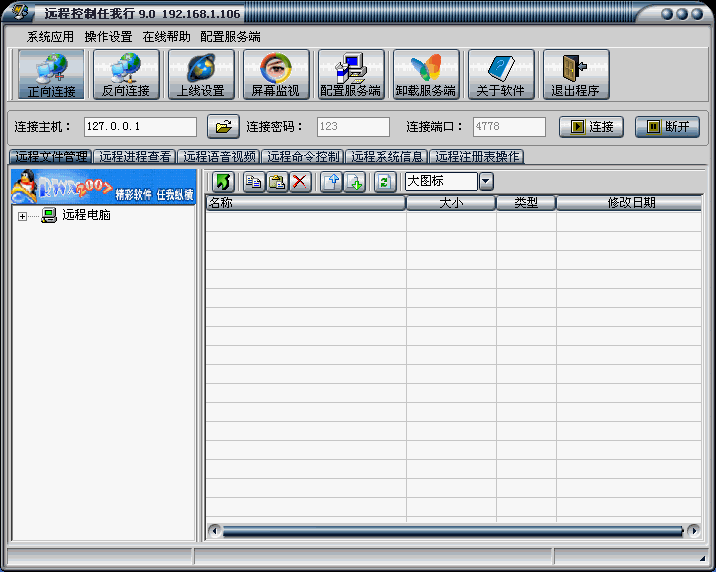Expand the 远程电脑 tree node

pos(22,216)
